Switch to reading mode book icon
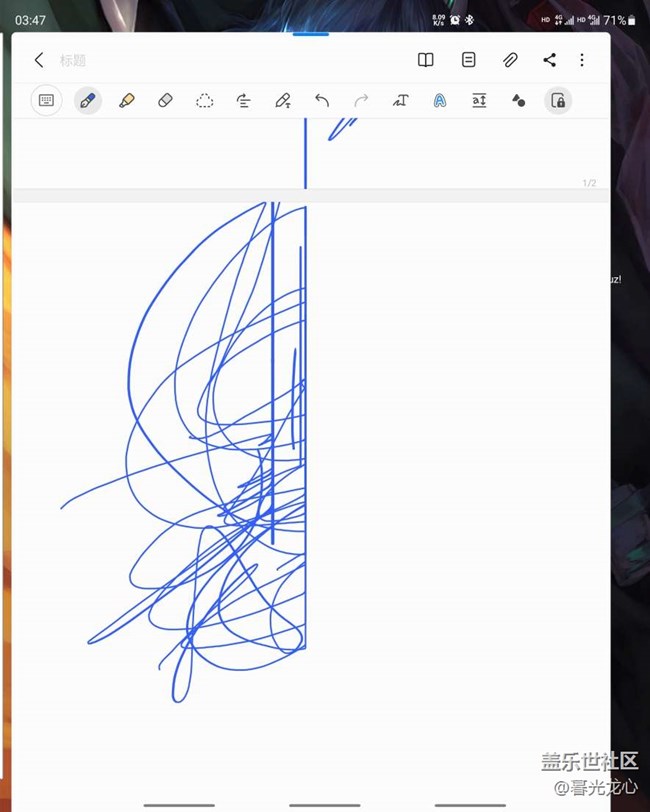650x812 pixels. click(x=426, y=60)
